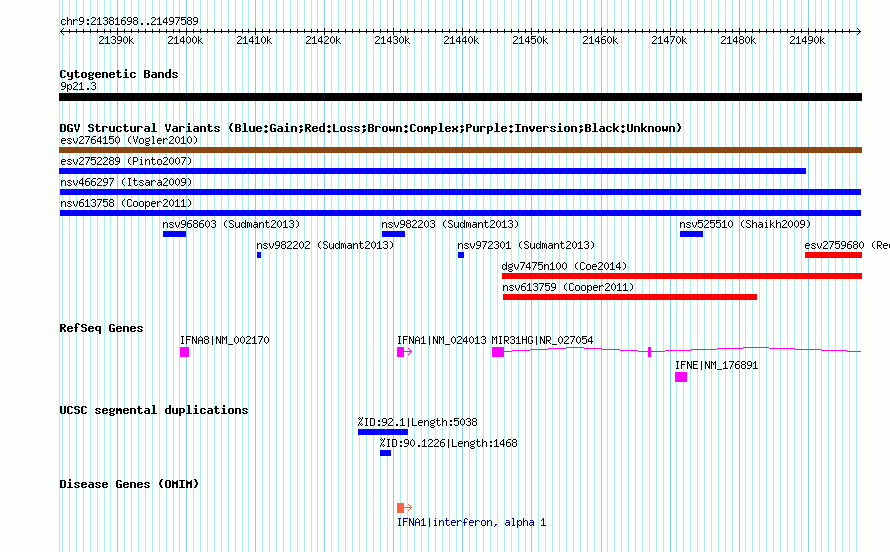This screenshot has width=890, height=552.
Task: Select the IFNE gene box
Action: pyautogui.click(x=681, y=377)
